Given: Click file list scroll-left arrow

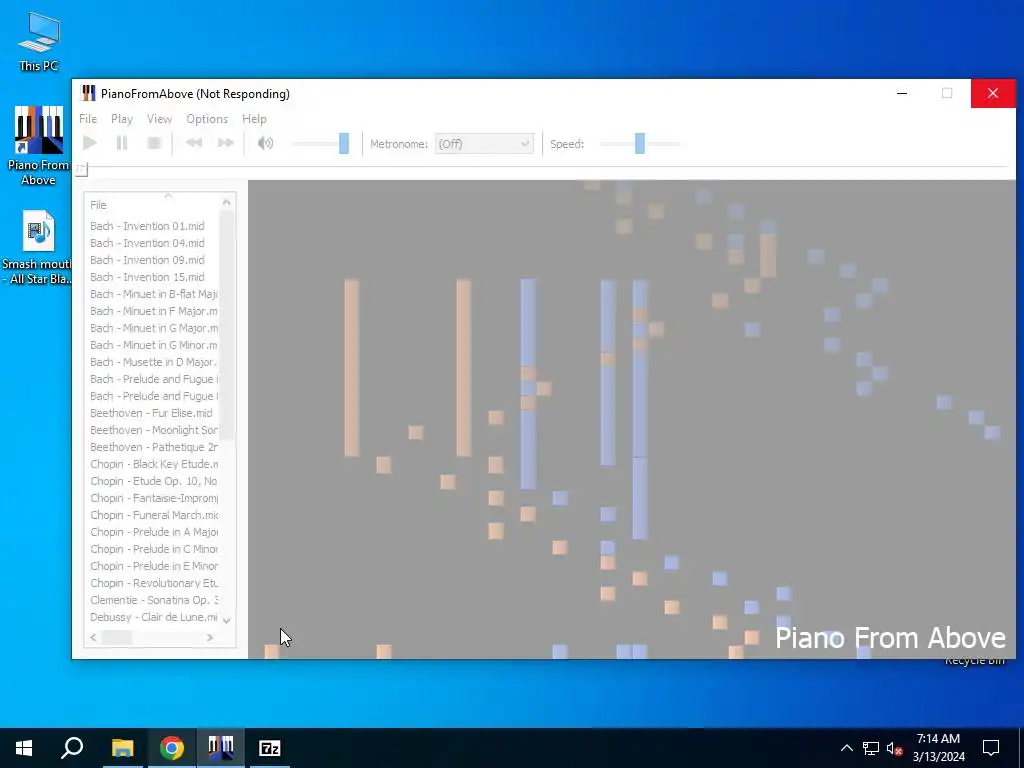Looking at the screenshot, I should click(93, 637).
